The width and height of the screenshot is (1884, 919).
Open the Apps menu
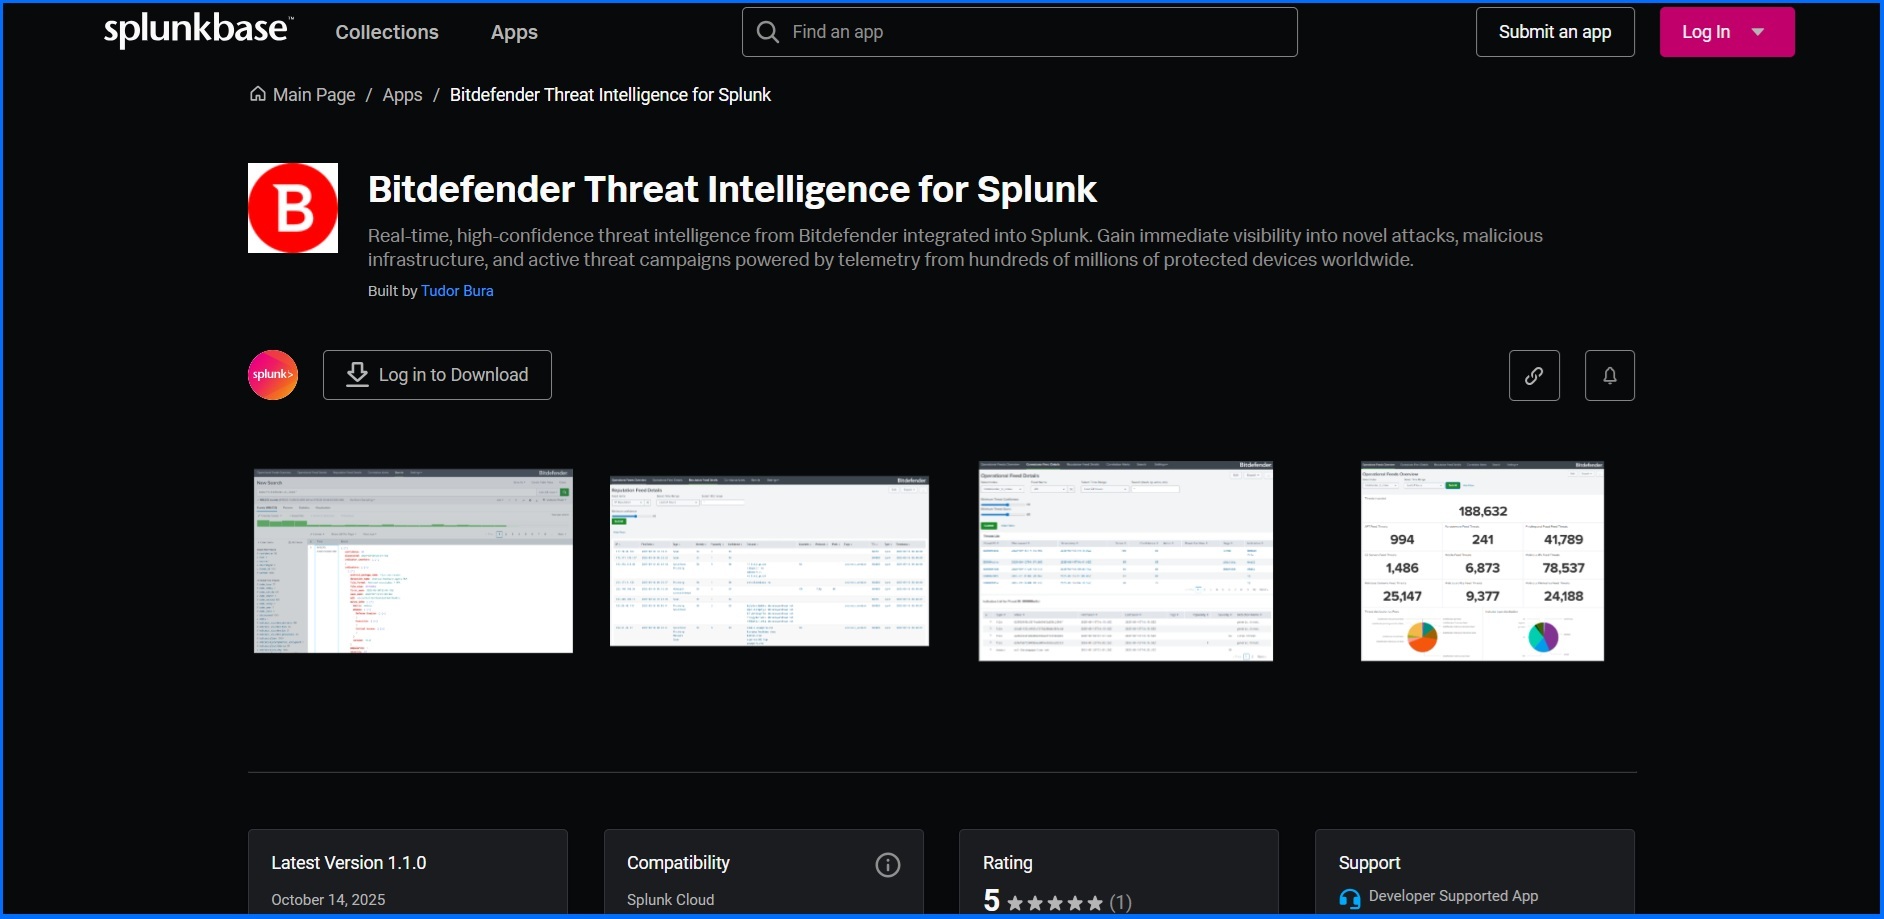[x=514, y=31]
